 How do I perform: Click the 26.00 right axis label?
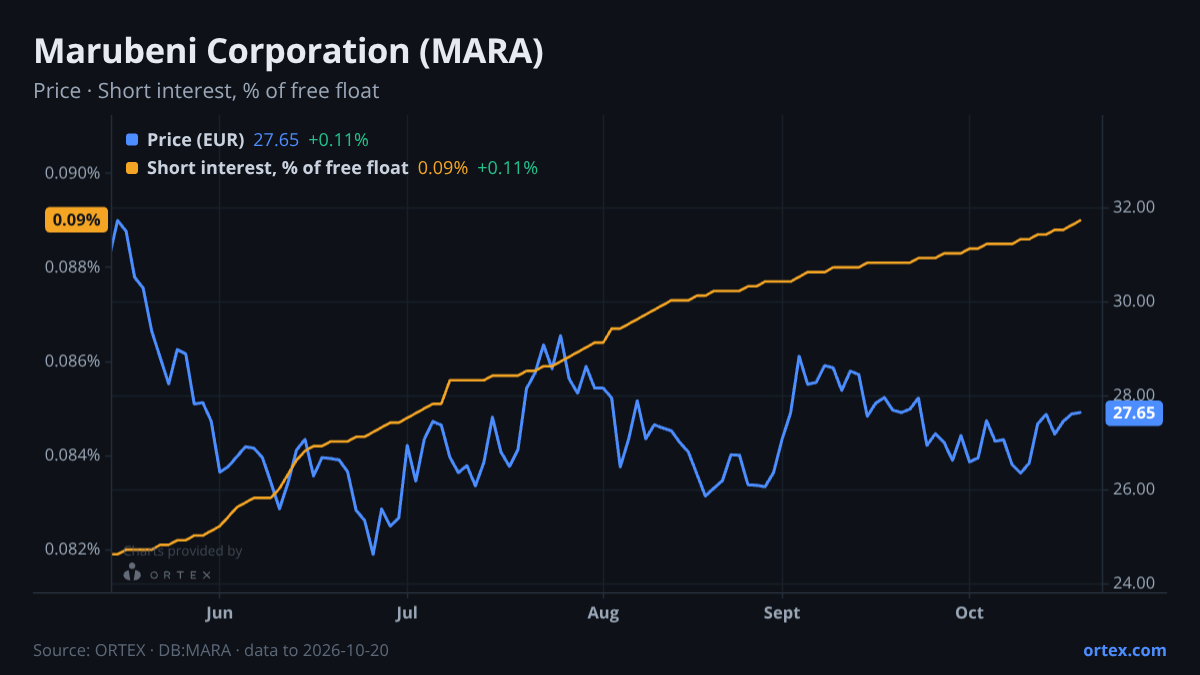tap(1134, 489)
